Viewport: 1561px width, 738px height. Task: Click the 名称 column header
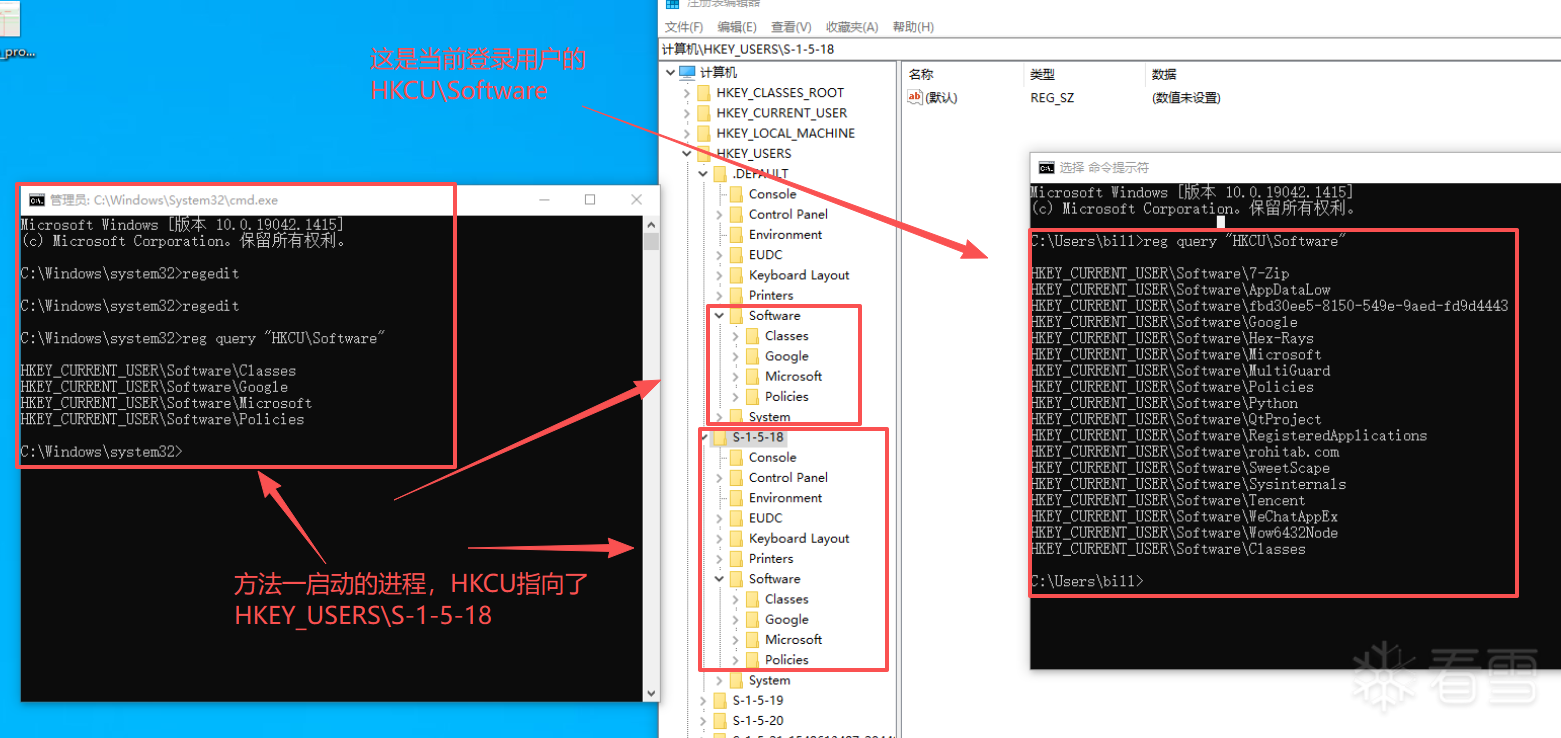[x=921, y=74]
